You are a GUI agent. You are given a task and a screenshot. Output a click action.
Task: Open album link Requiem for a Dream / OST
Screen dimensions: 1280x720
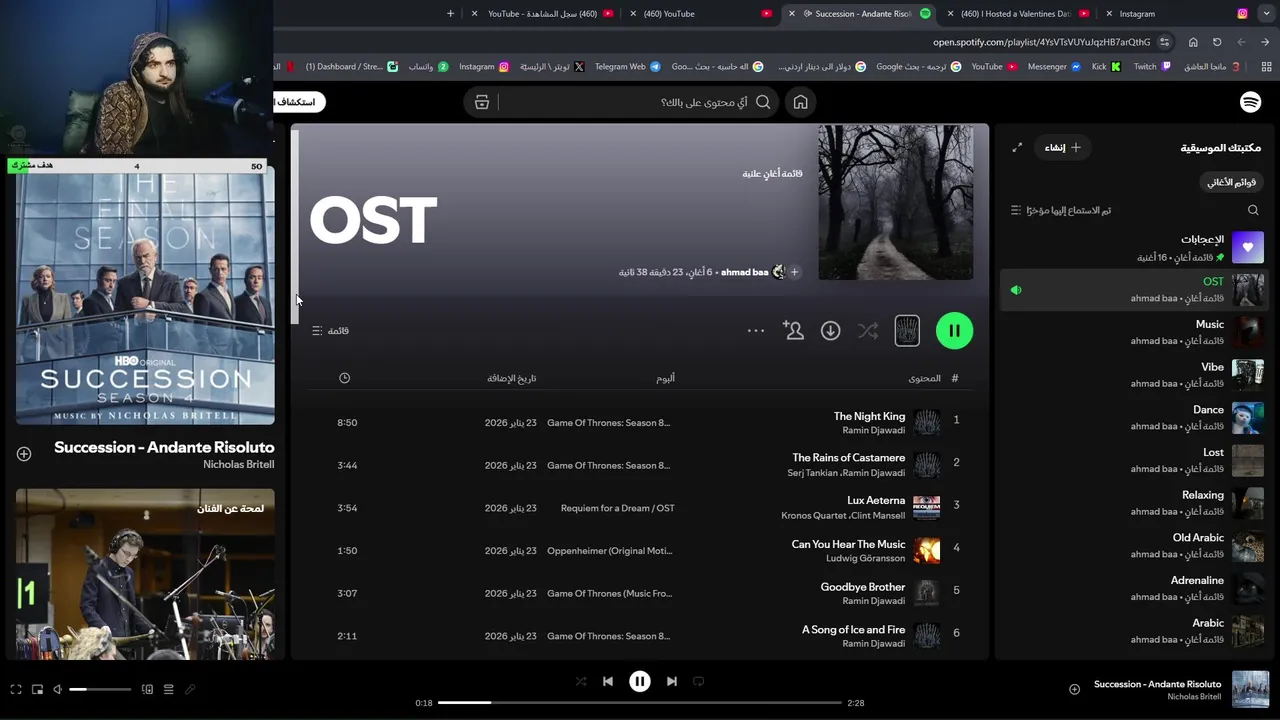[618, 508]
